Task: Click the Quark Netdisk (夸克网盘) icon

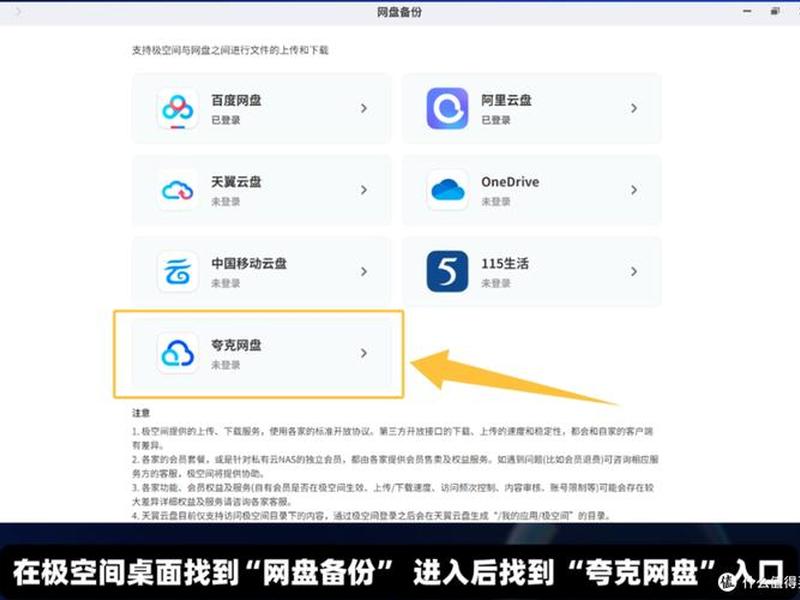Action: click(178, 353)
